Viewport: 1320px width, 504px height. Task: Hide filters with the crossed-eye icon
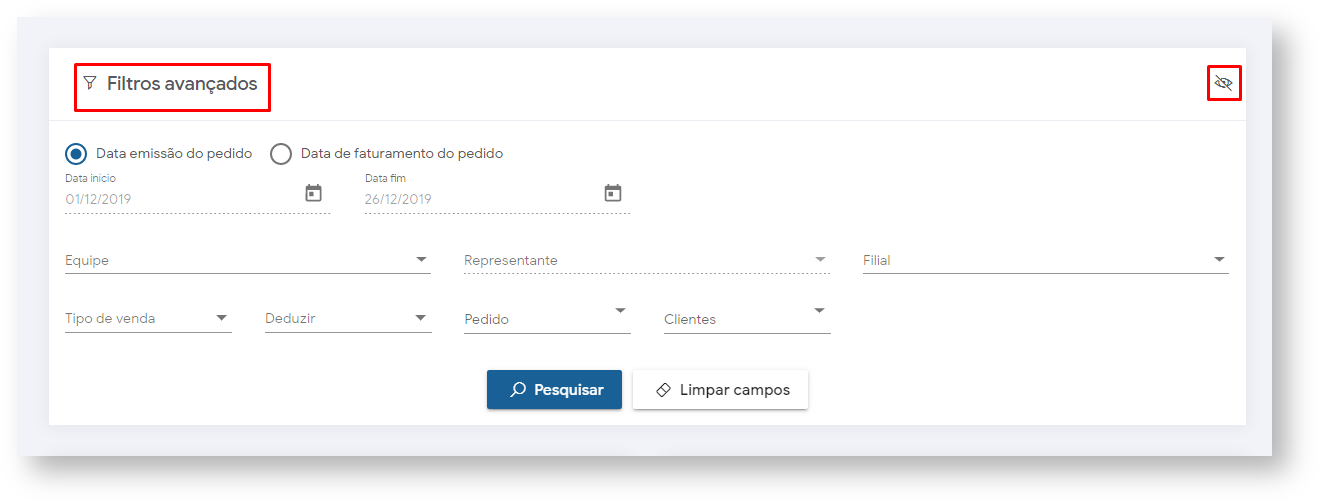[x=1222, y=83]
